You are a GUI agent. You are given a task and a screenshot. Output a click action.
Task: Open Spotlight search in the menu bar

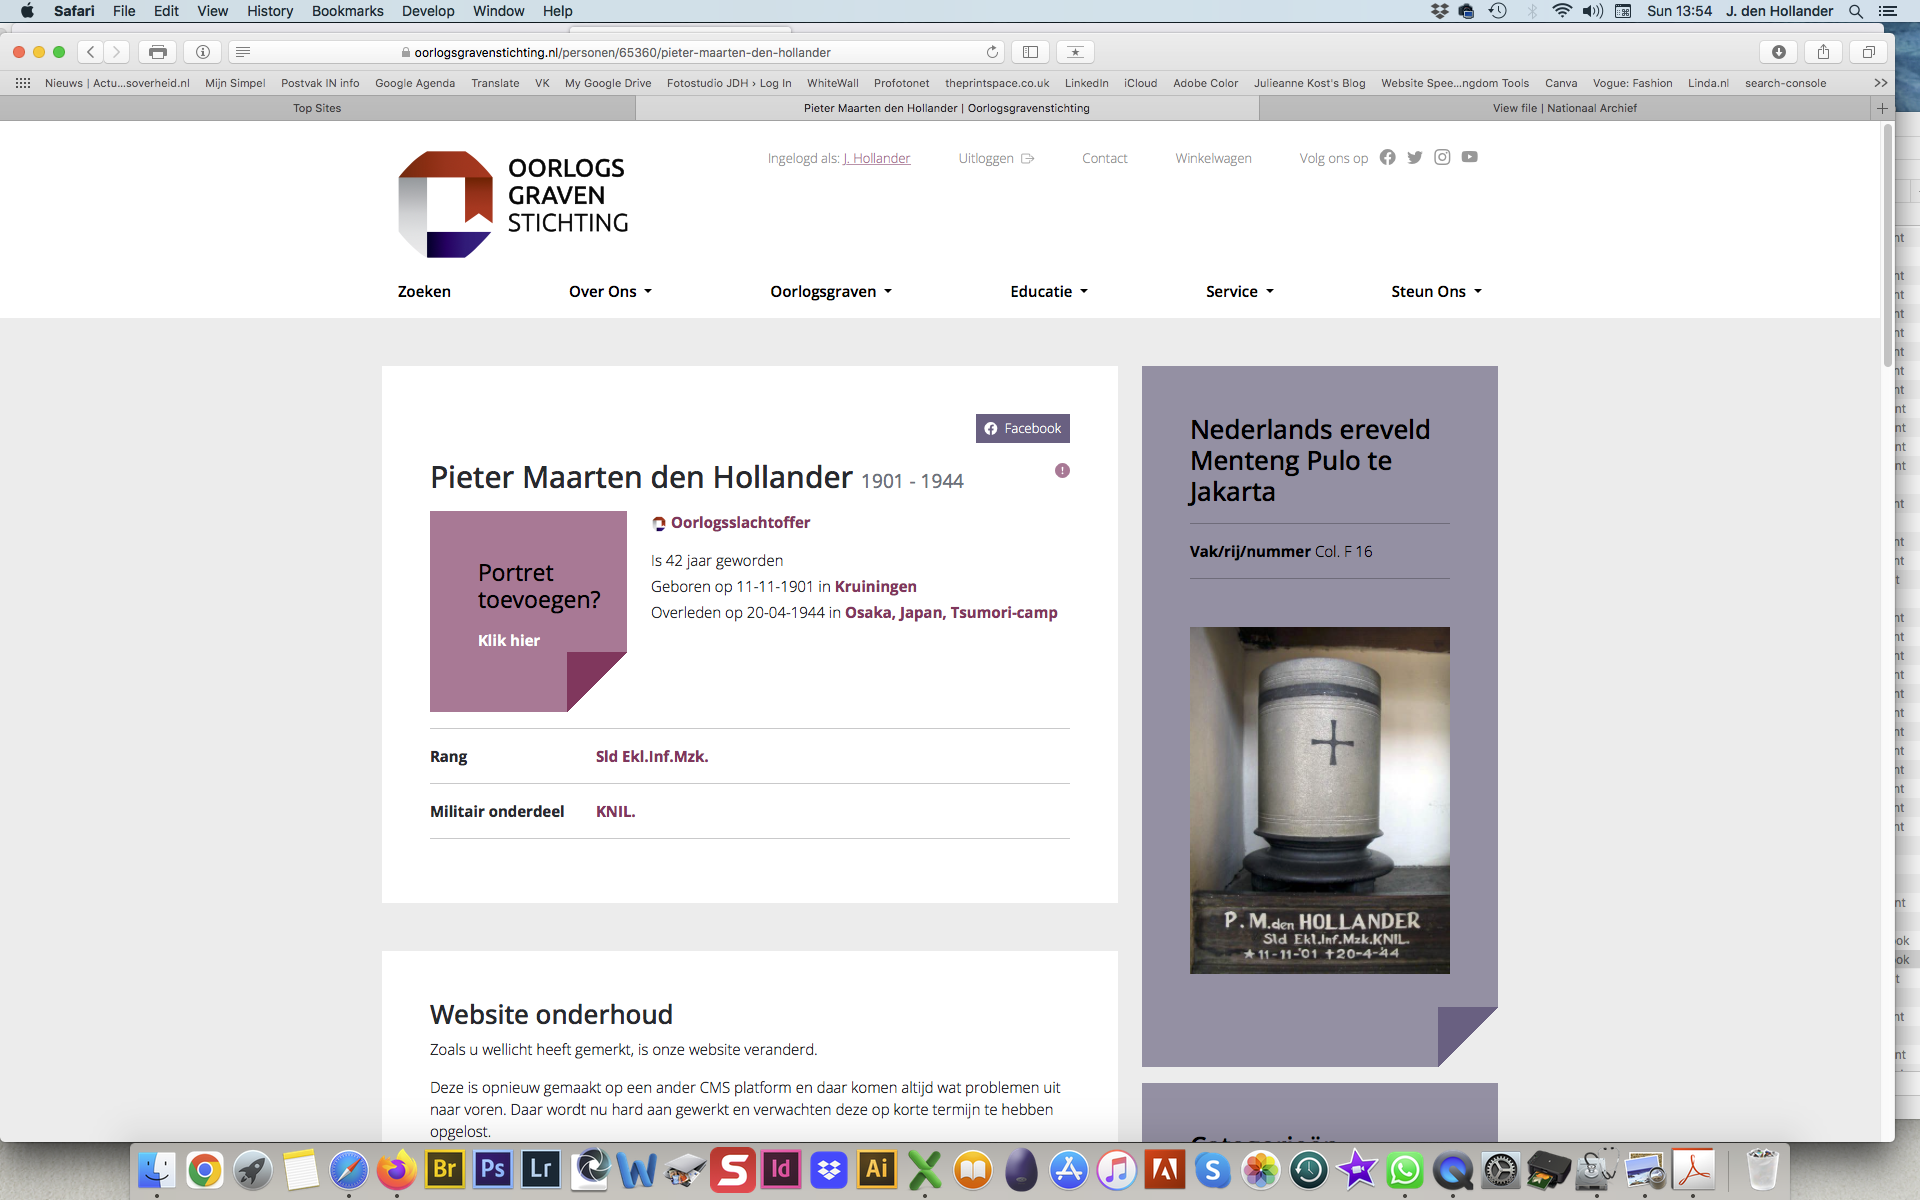click(x=1856, y=11)
